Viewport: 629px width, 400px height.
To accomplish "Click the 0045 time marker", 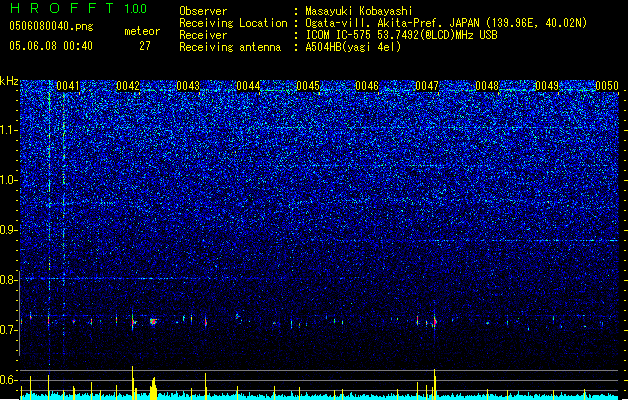I will pos(308,86).
